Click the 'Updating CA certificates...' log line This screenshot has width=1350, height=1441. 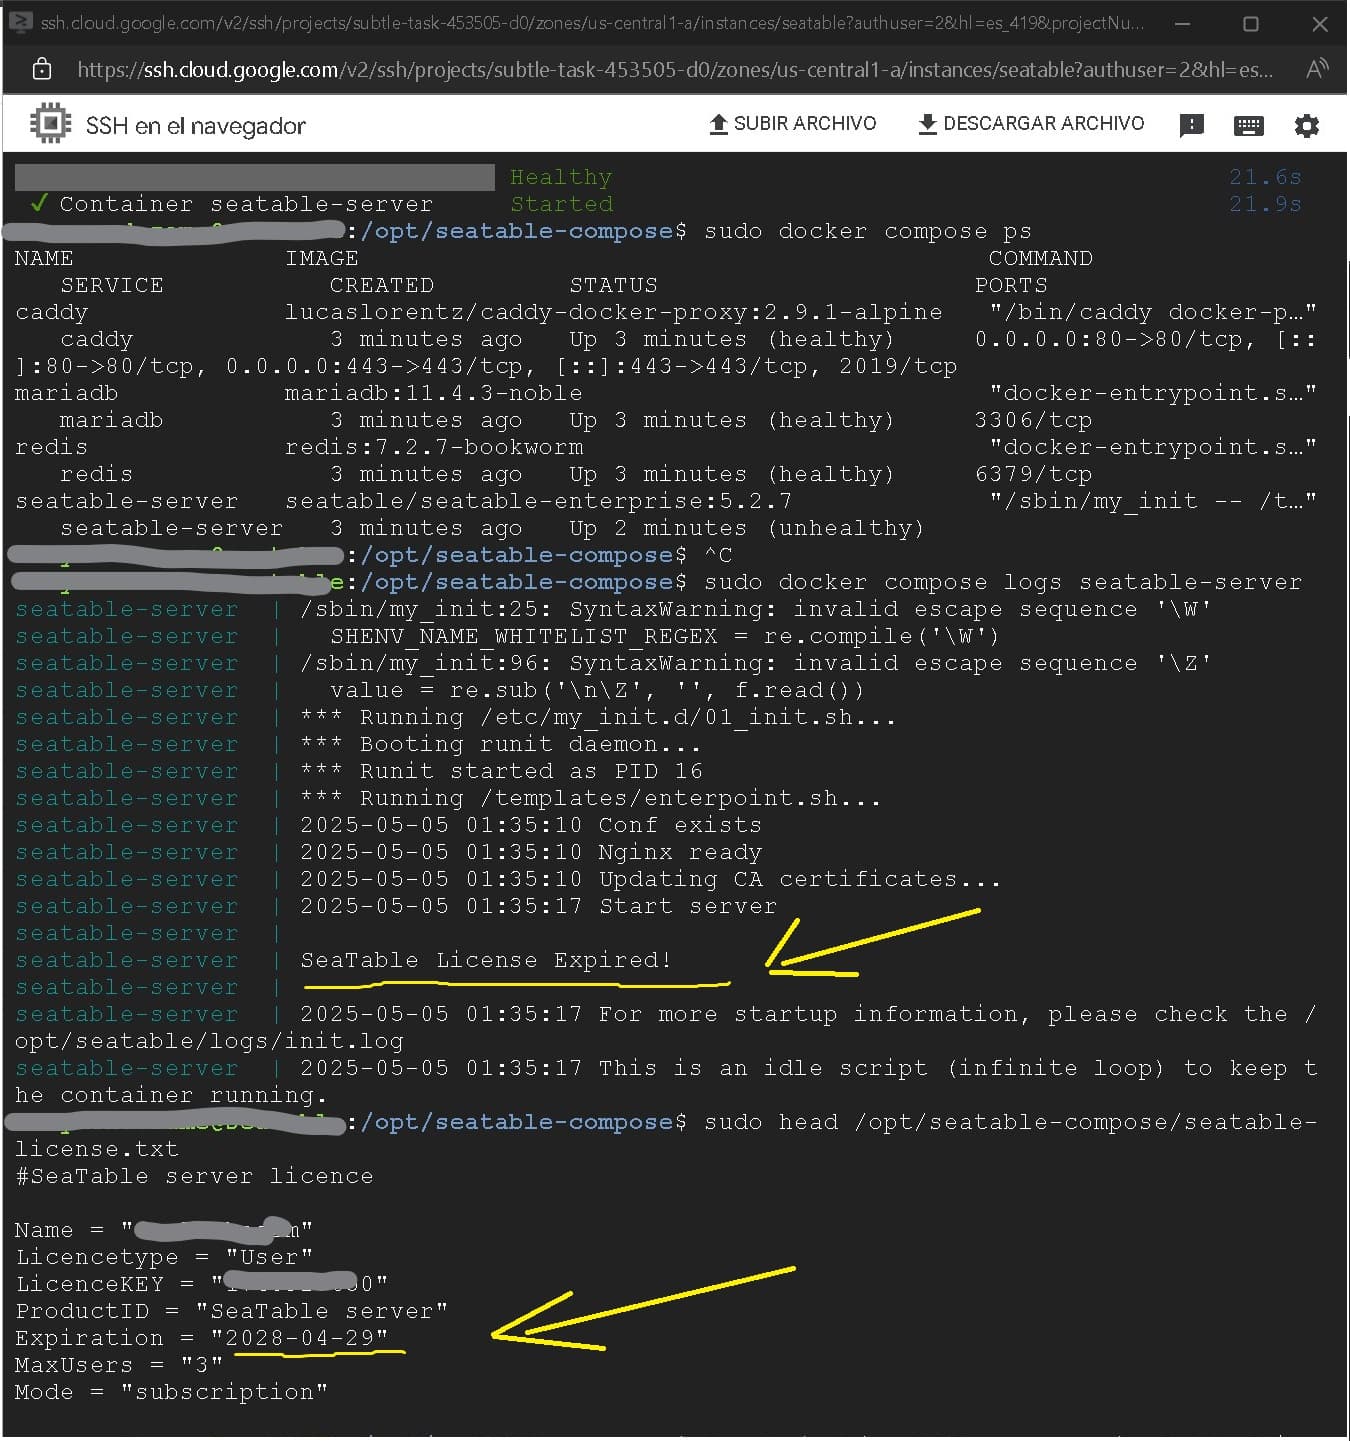coord(799,879)
